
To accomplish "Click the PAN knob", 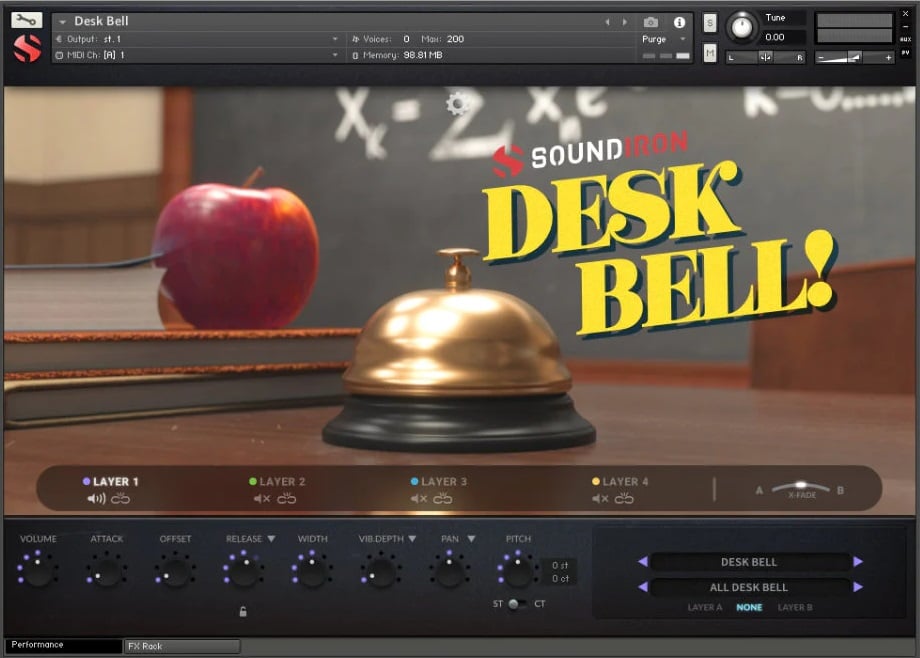I will click(449, 570).
